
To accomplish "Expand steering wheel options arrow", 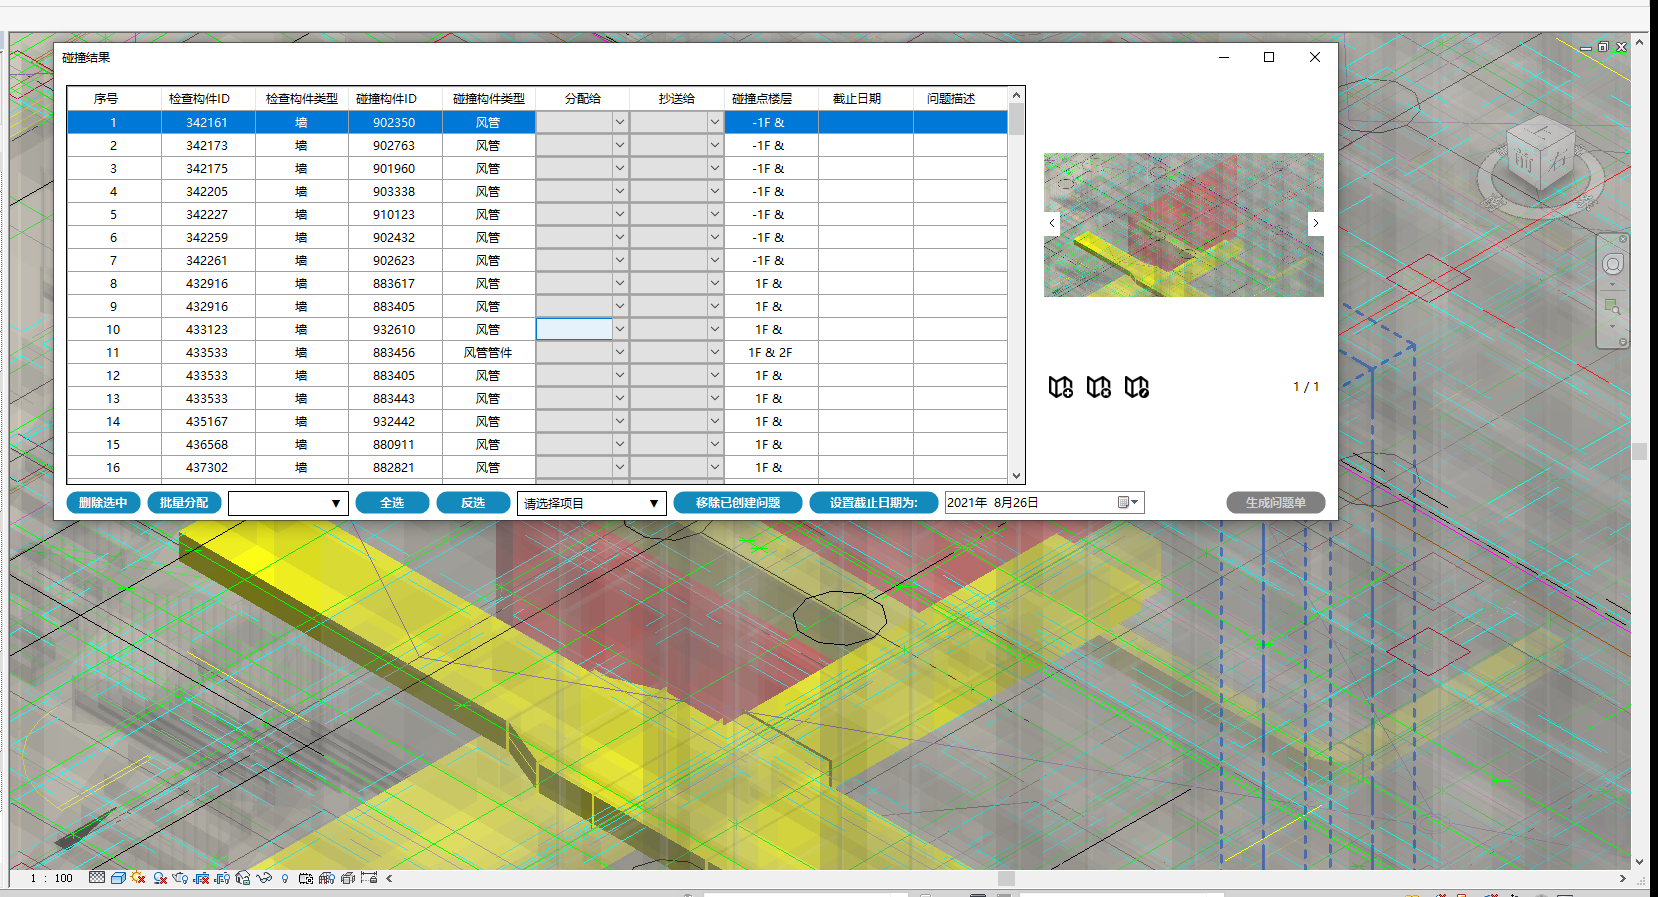I will (1612, 283).
